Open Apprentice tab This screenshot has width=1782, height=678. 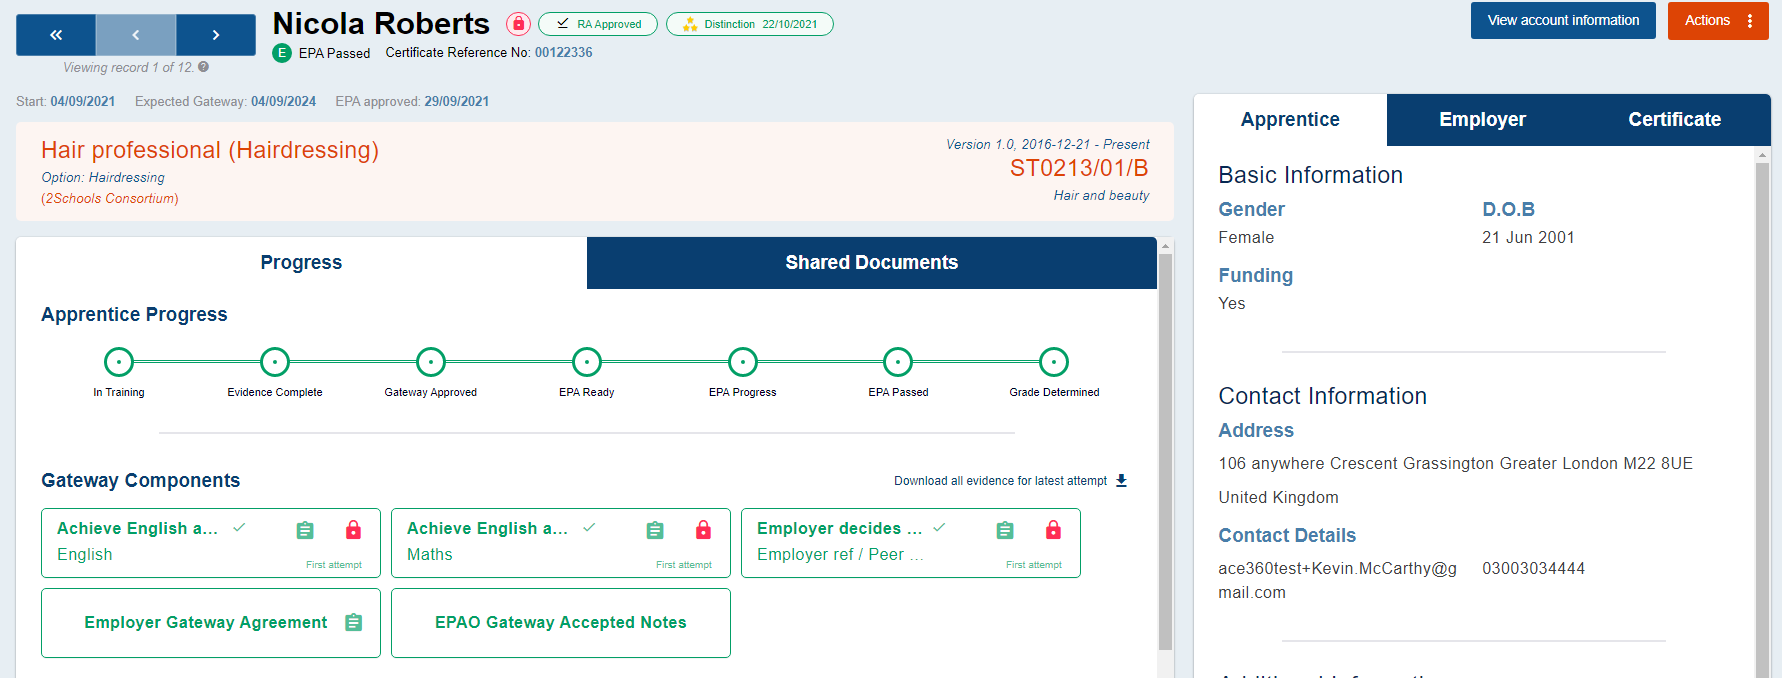(1290, 120)
